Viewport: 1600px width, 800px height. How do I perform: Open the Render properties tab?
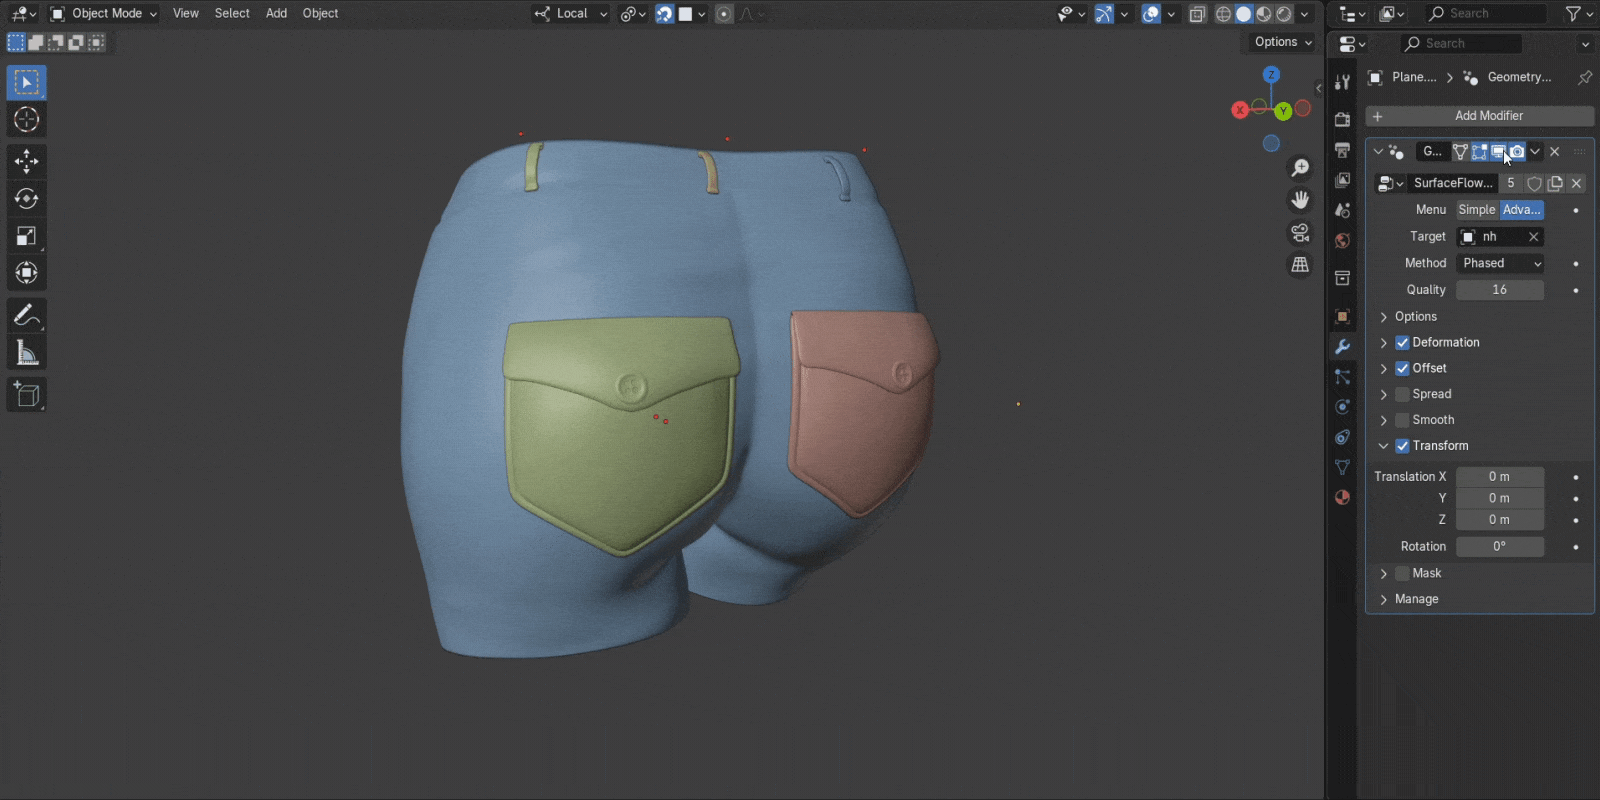click(x=1342, y=120)
